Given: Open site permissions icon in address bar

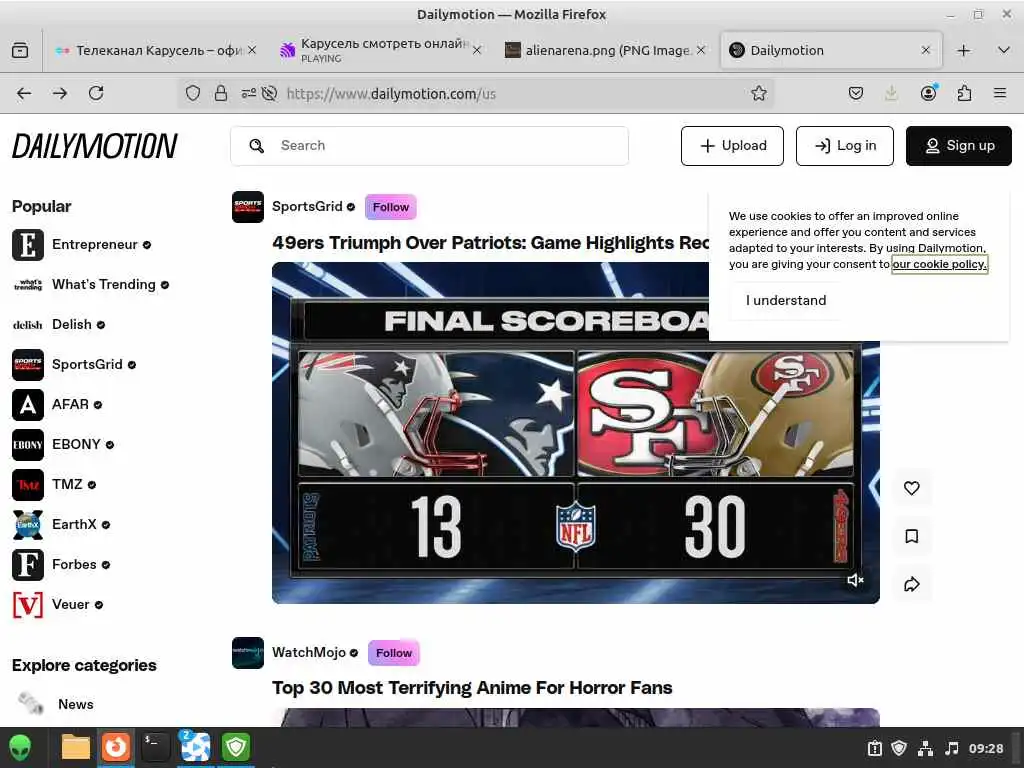Looking at the screenshot, I should click(x=249, y=93).
